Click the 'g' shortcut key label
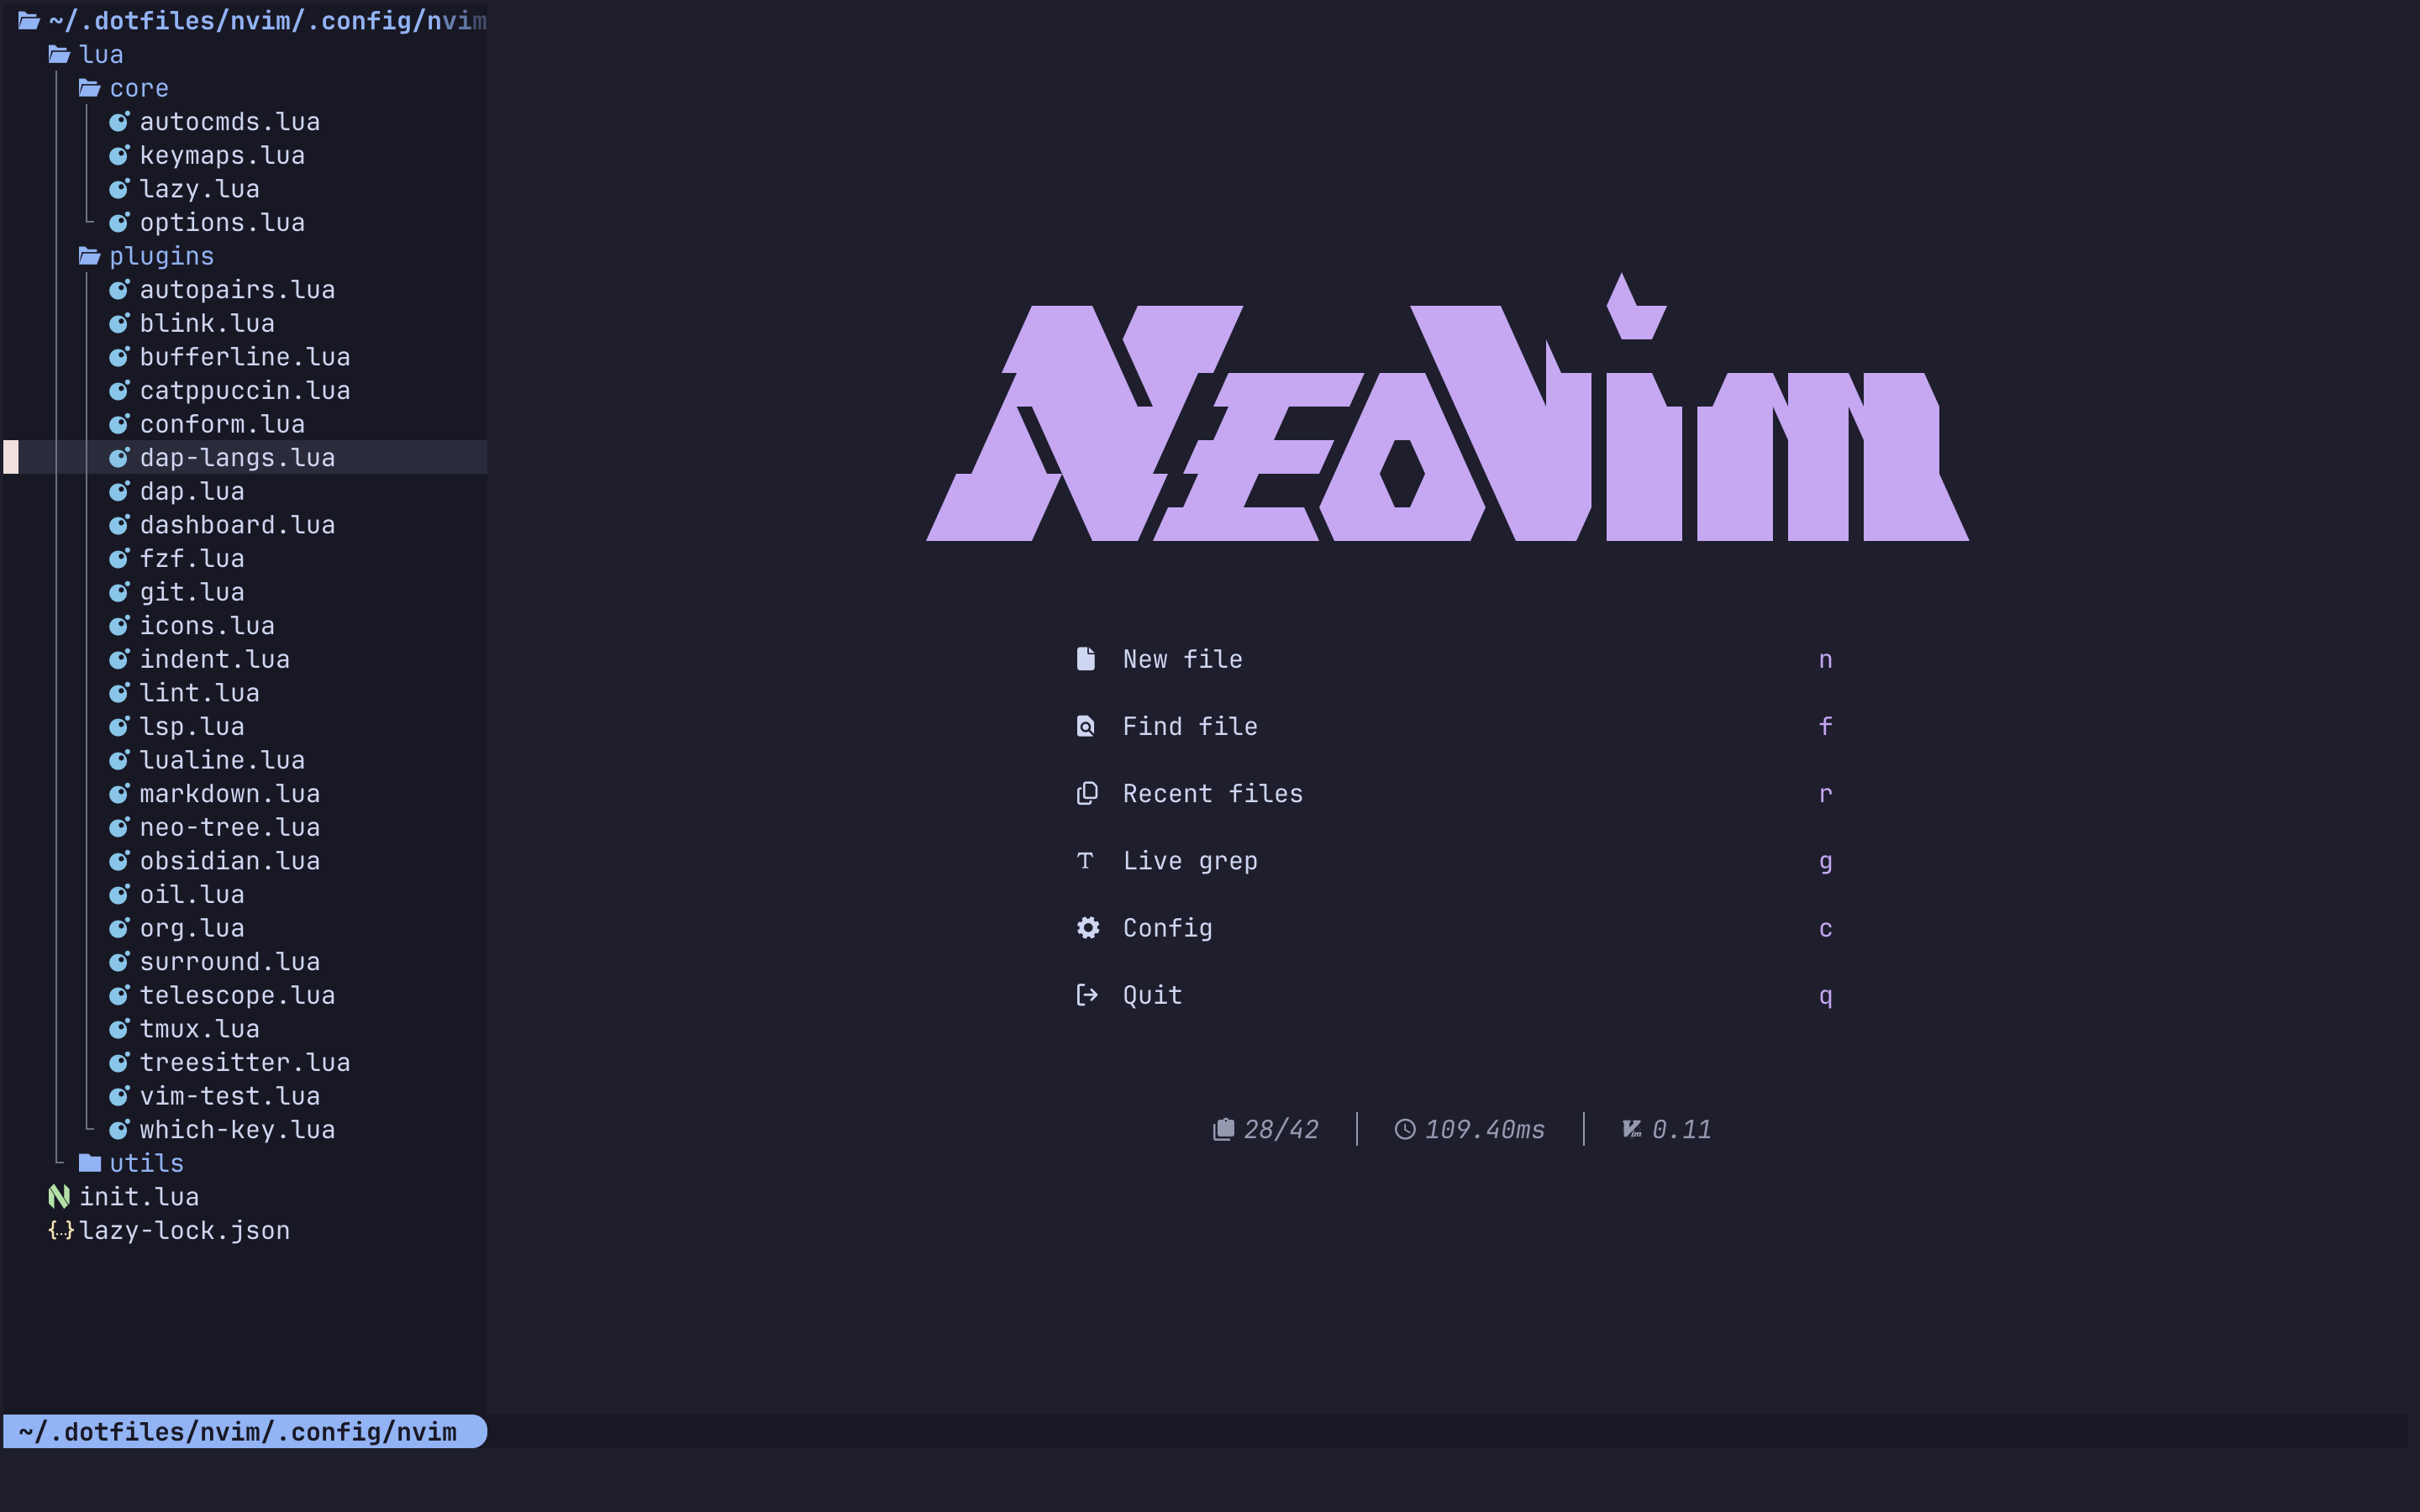The image size is (2420, 1512). click(1825, 863)
